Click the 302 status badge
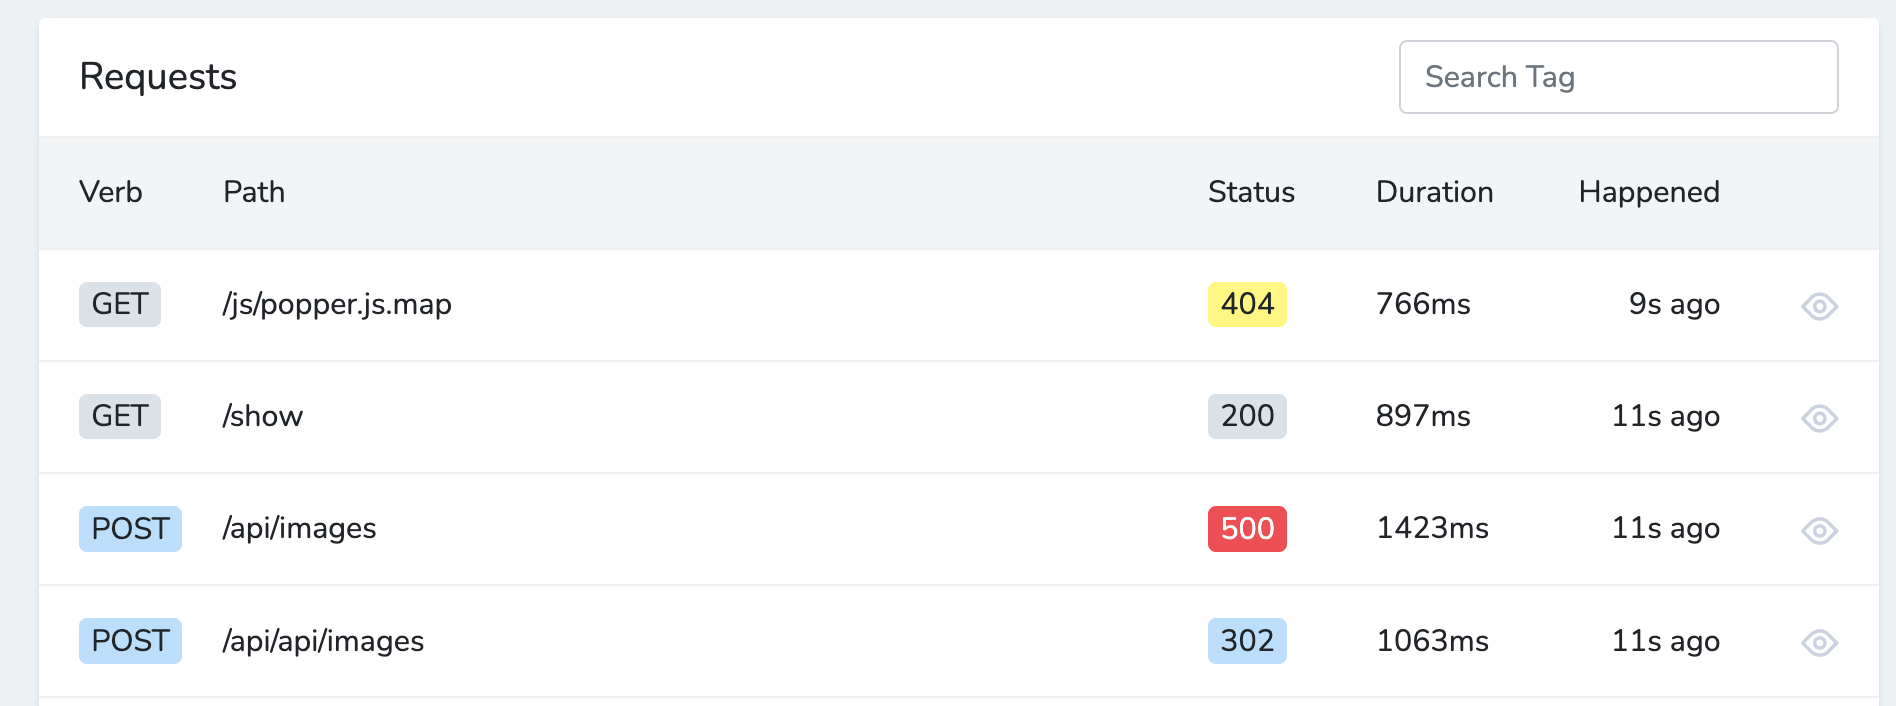The height and width of the screenshot is (706, 1896). pos(1246,640)
